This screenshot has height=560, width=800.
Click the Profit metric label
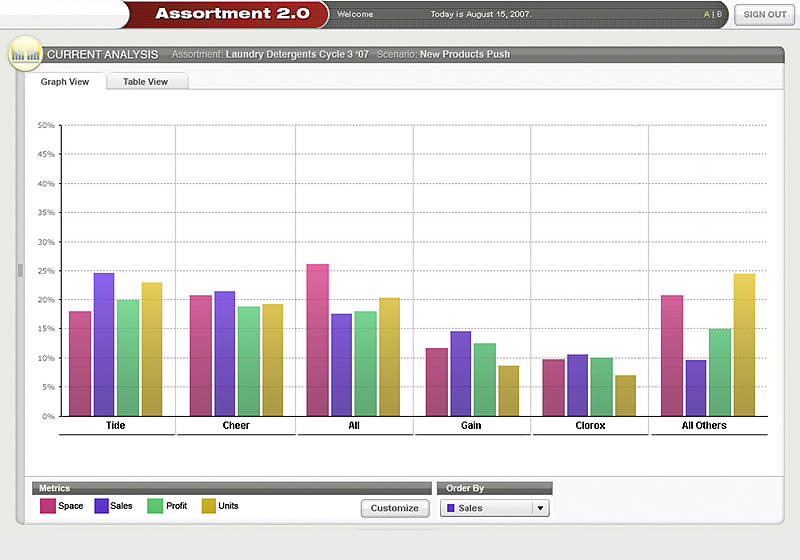(177, 506)
